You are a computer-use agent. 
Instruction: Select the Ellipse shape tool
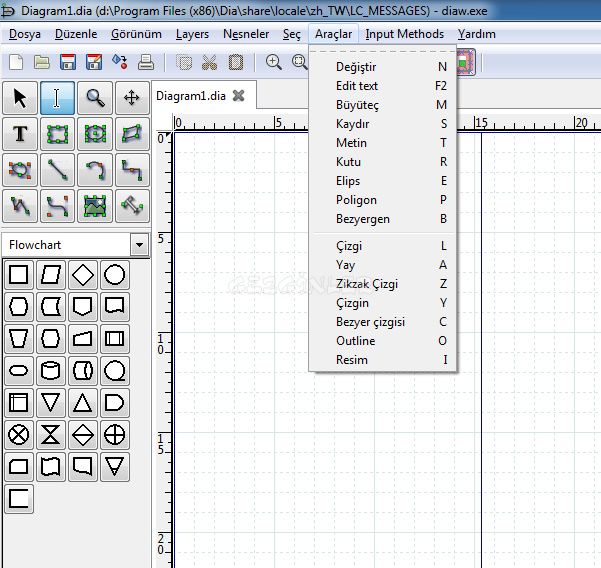coord(95,134)
